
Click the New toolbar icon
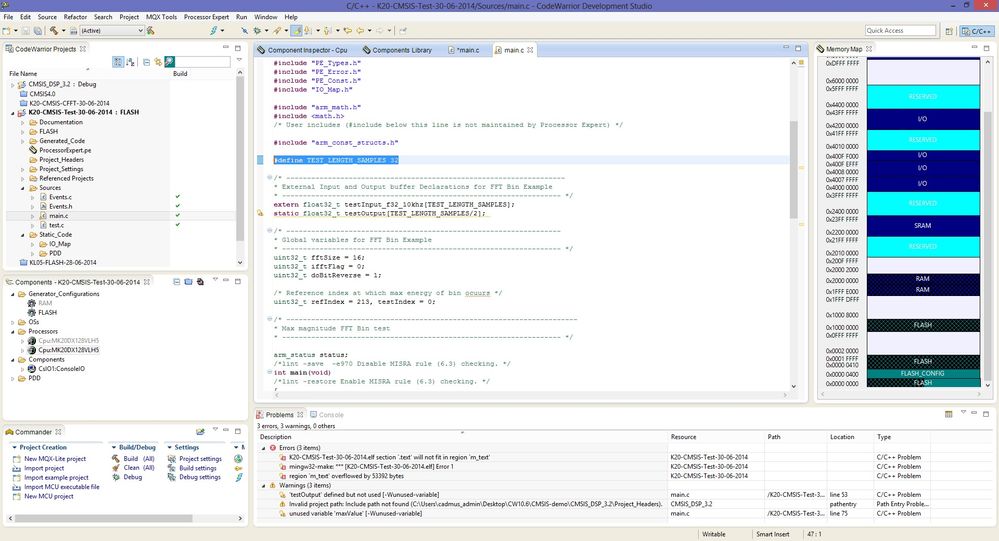6,31
